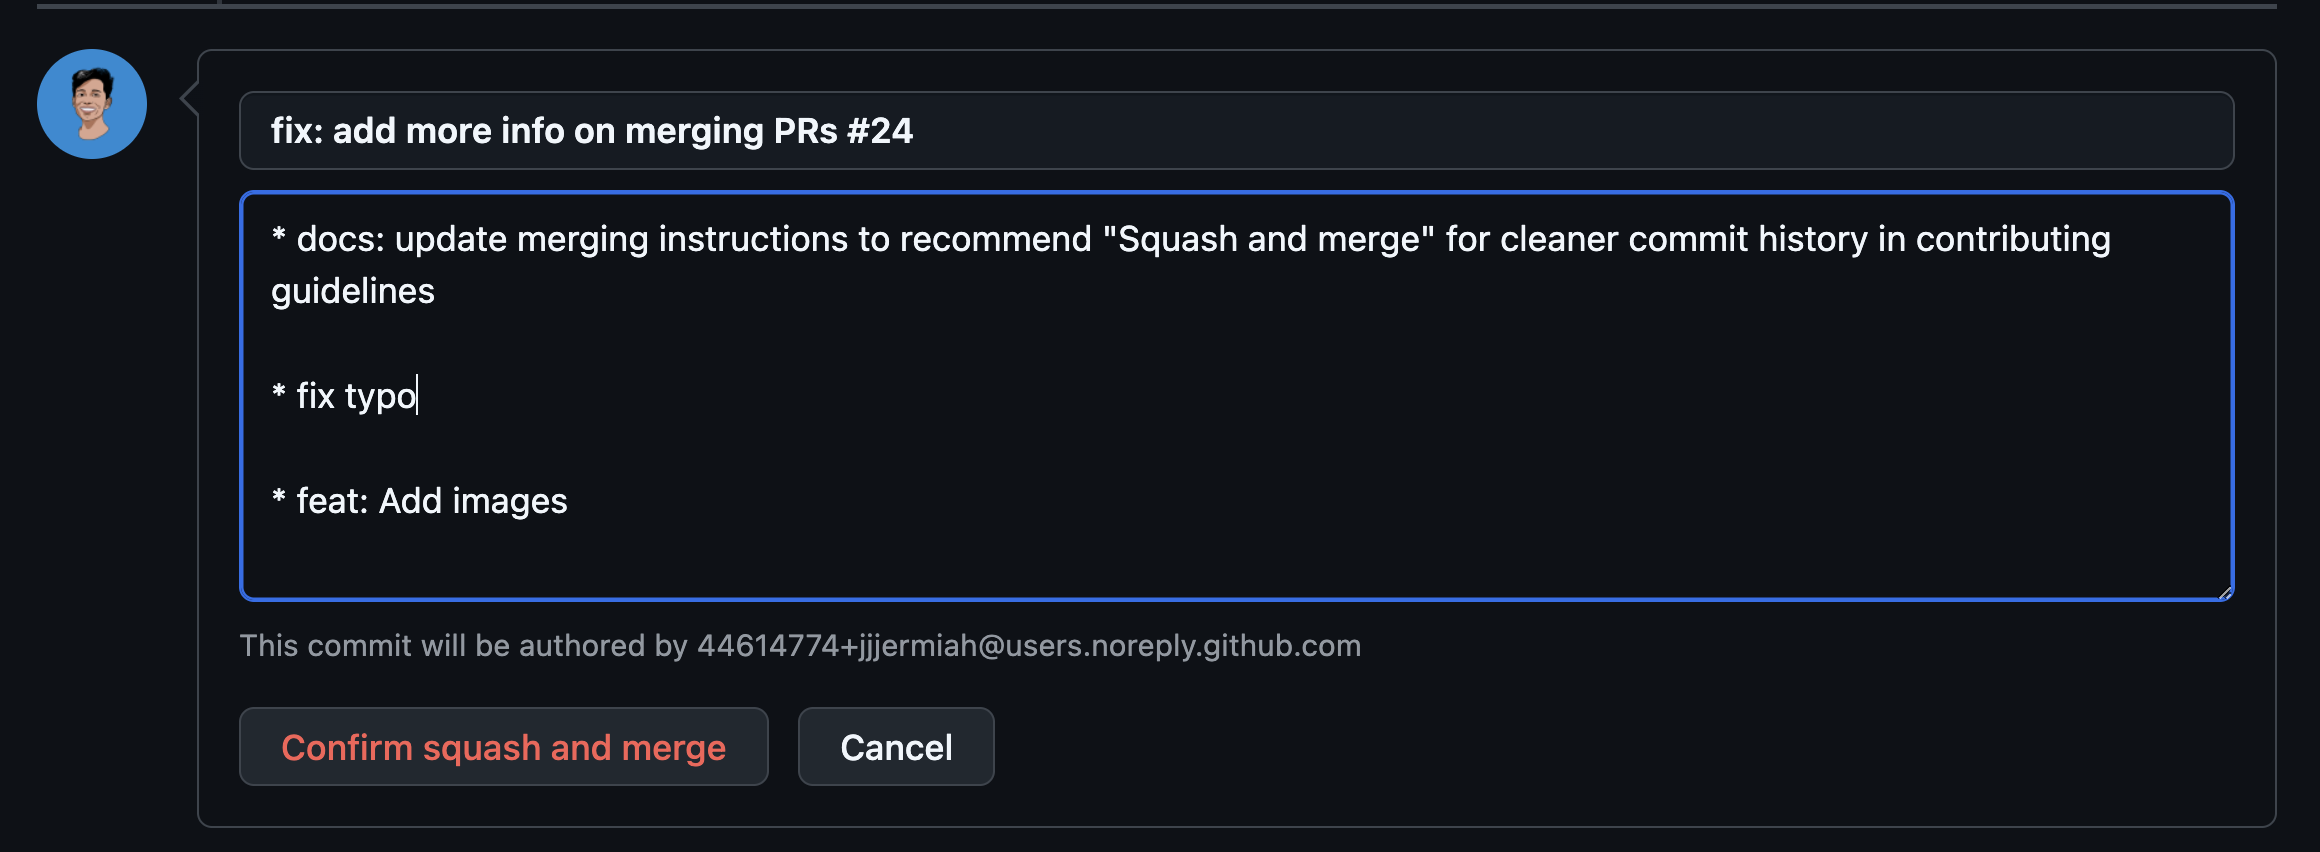
Task: Click the Cancel button label
Action: pyautogui.click(x=895, y=746)
